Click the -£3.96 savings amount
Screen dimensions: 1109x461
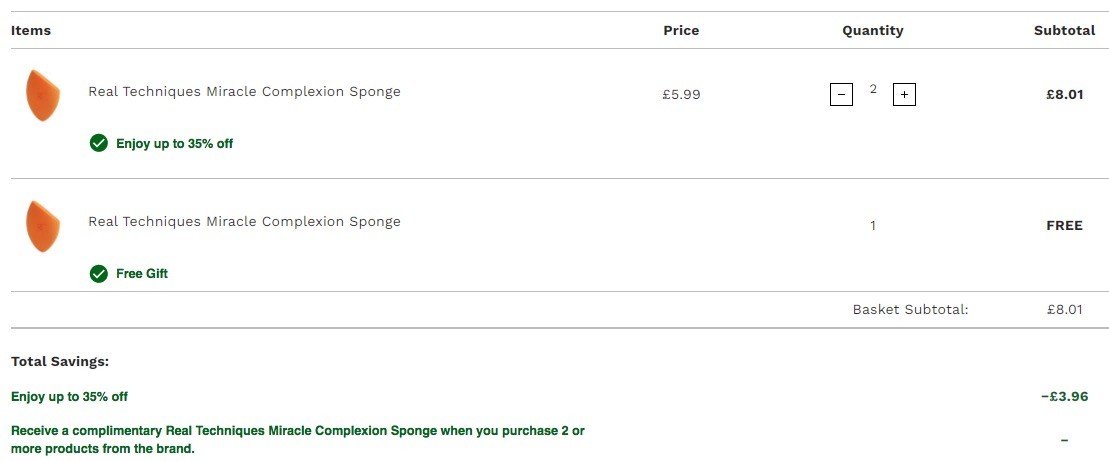click(x=1064, y=397)
